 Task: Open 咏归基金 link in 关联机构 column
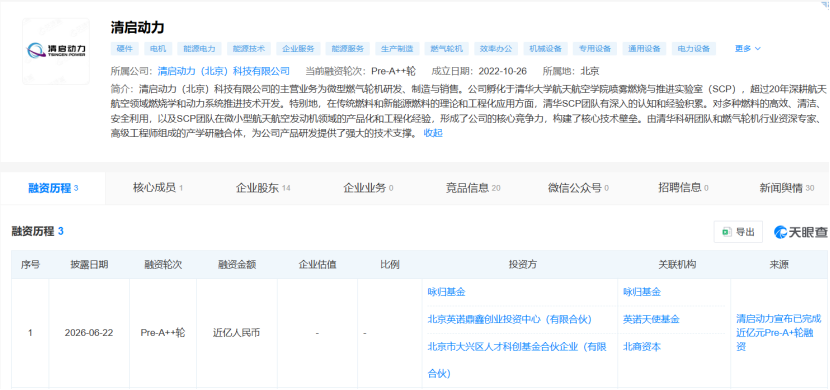(x=642, y=292)
